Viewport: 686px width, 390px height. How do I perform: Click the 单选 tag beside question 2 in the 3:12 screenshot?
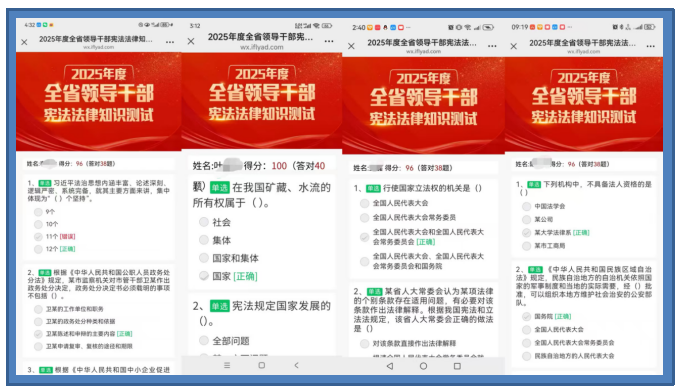point(219,306)
